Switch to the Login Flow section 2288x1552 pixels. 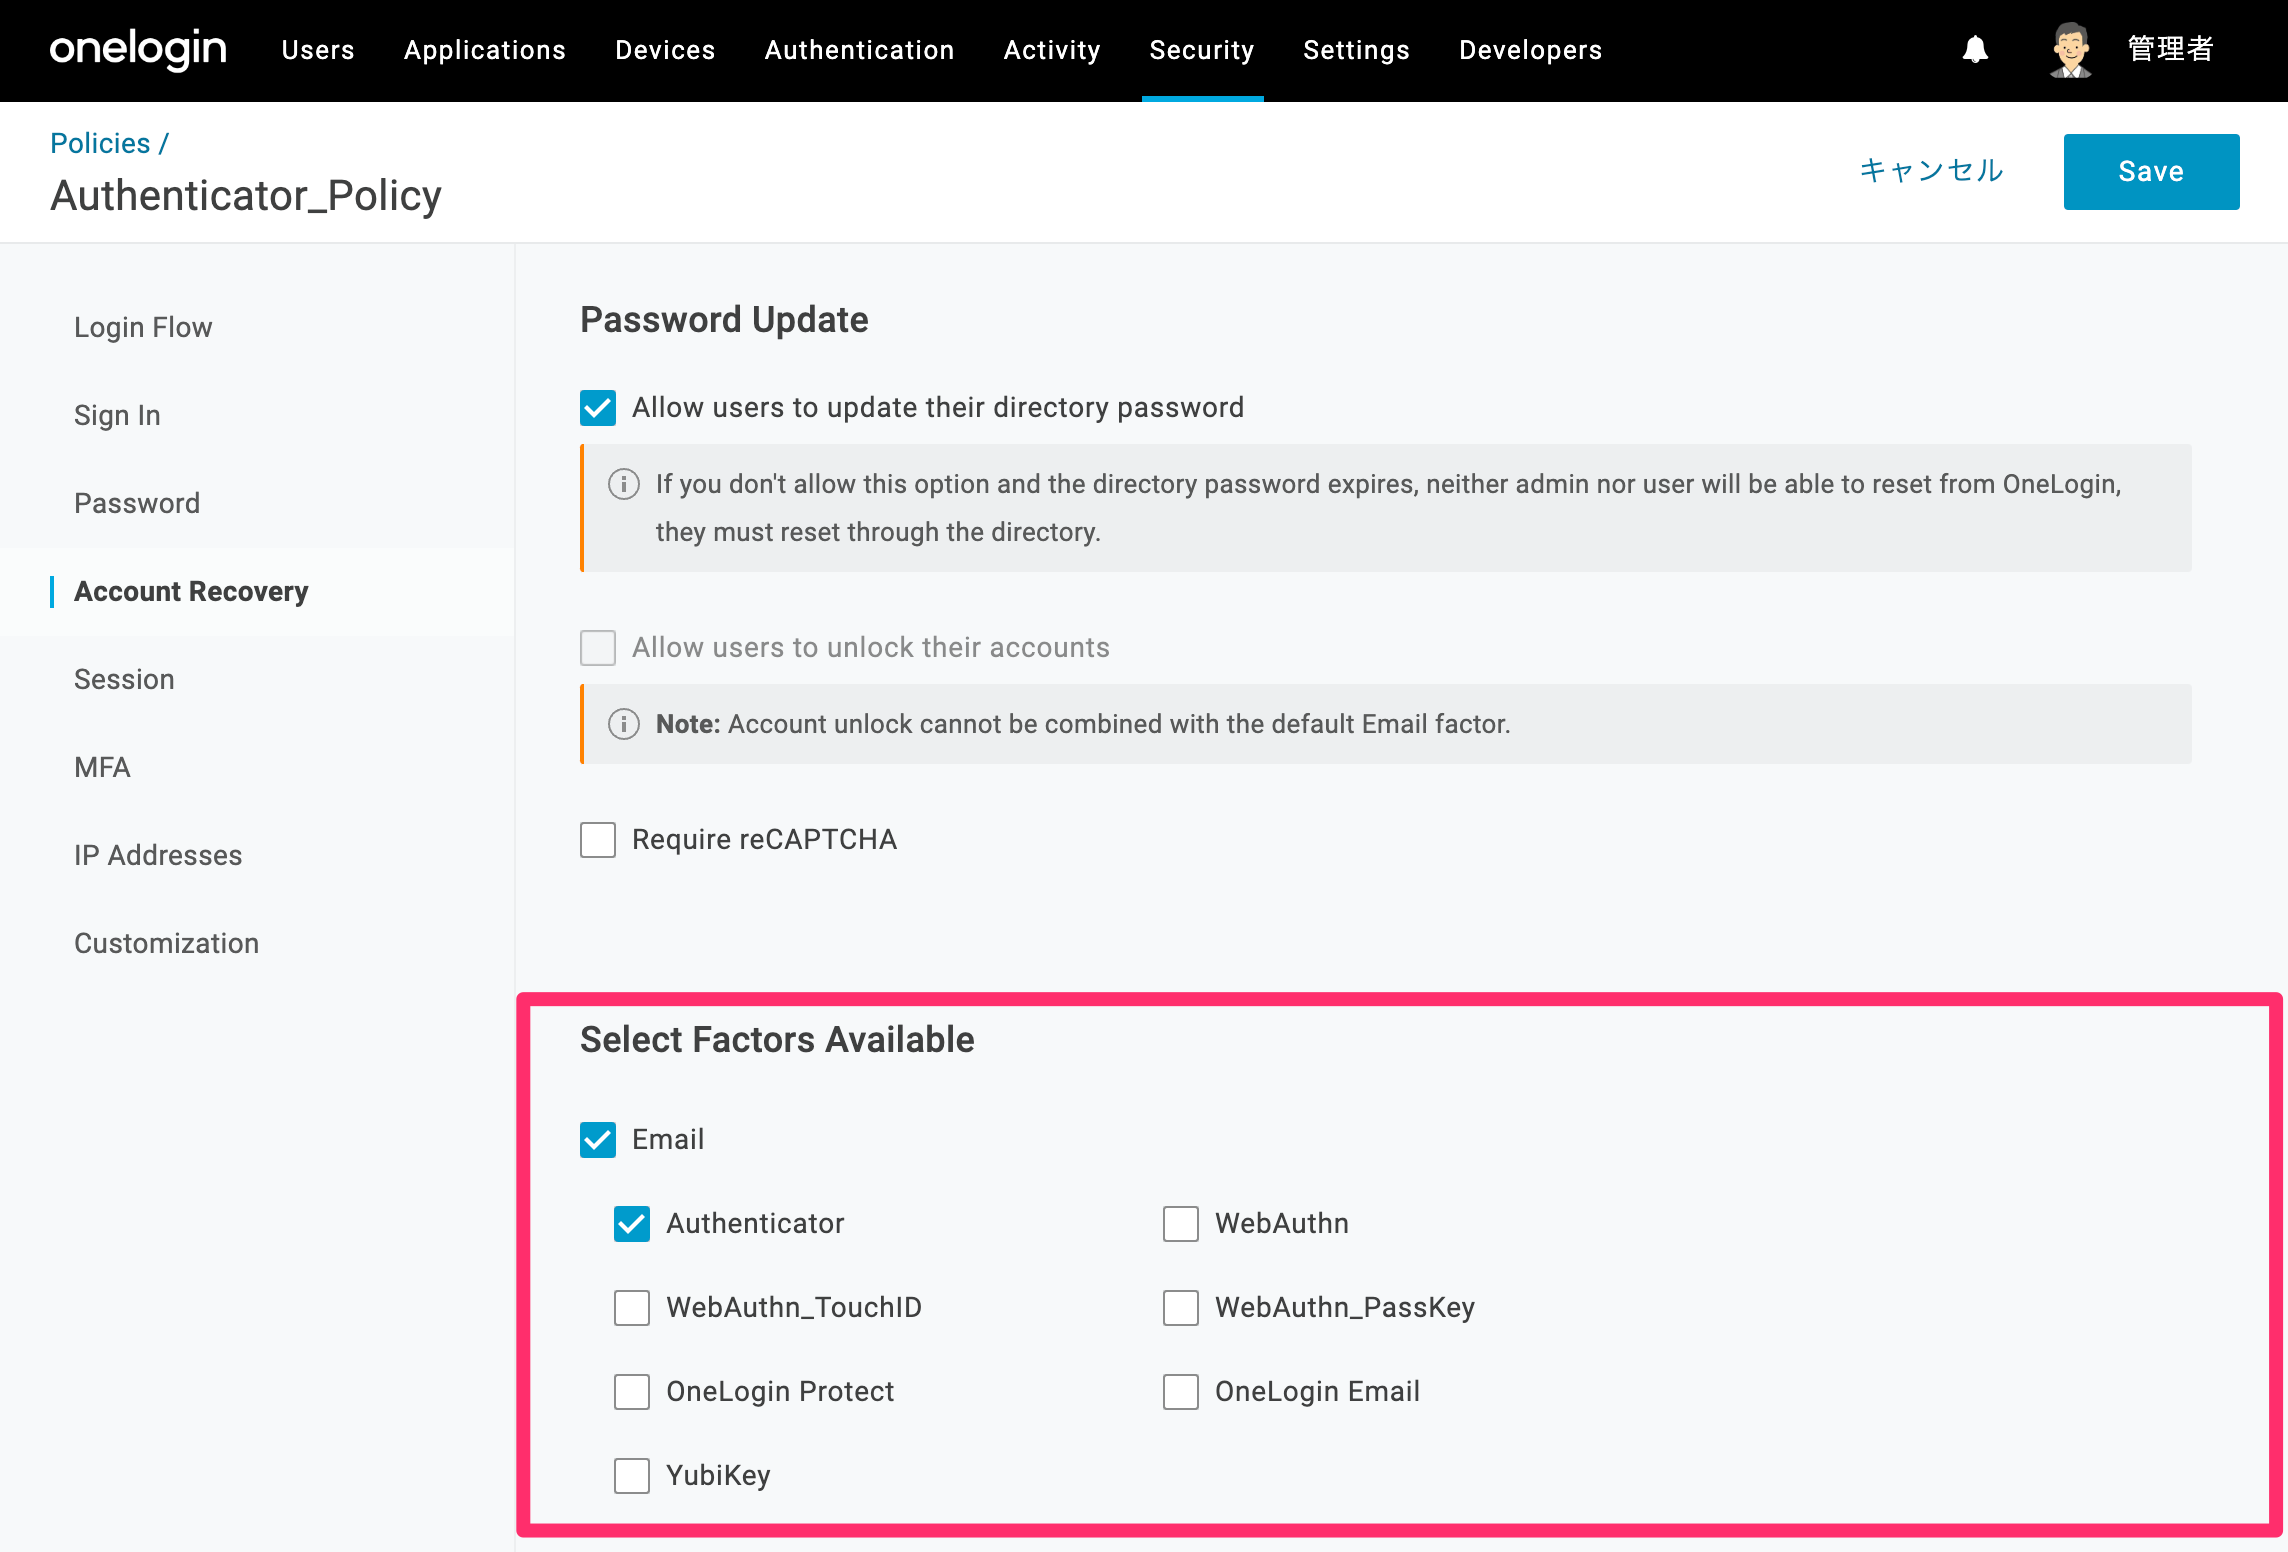[x=143, y=328]
